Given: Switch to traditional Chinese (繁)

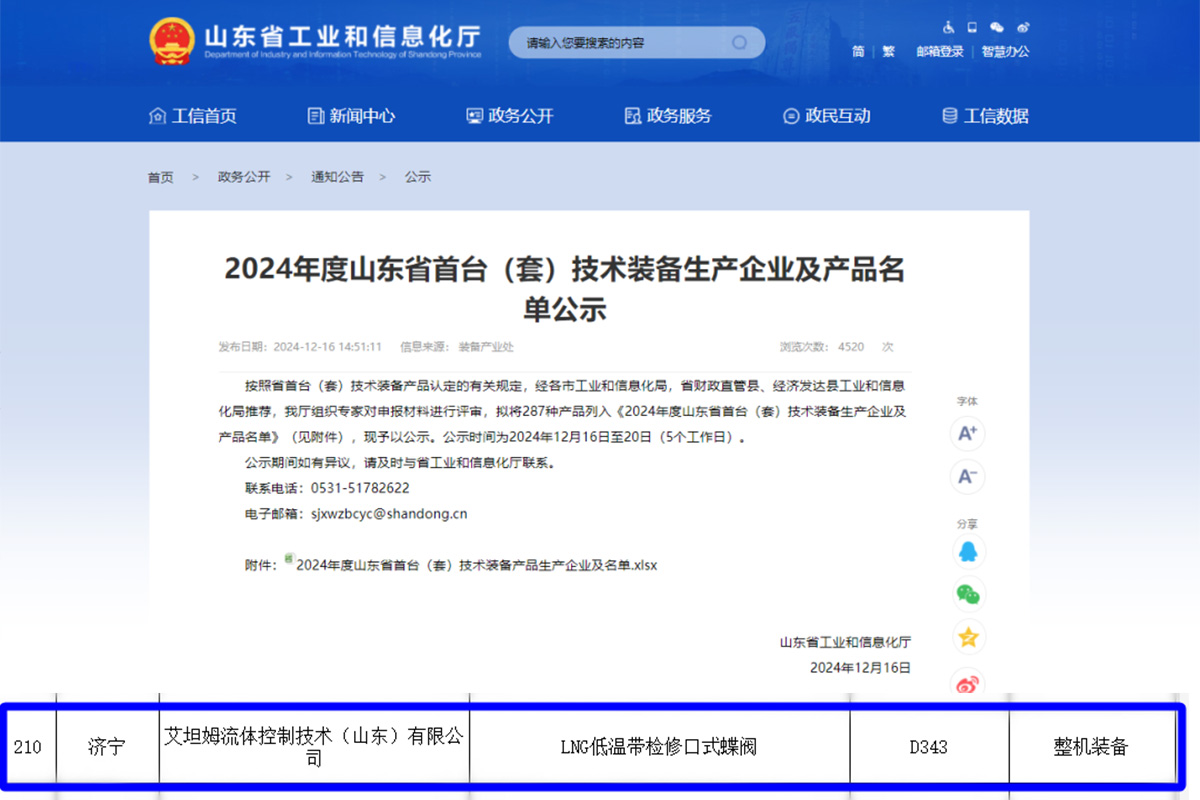Looking at the screenshot, I should click(888, 52).
